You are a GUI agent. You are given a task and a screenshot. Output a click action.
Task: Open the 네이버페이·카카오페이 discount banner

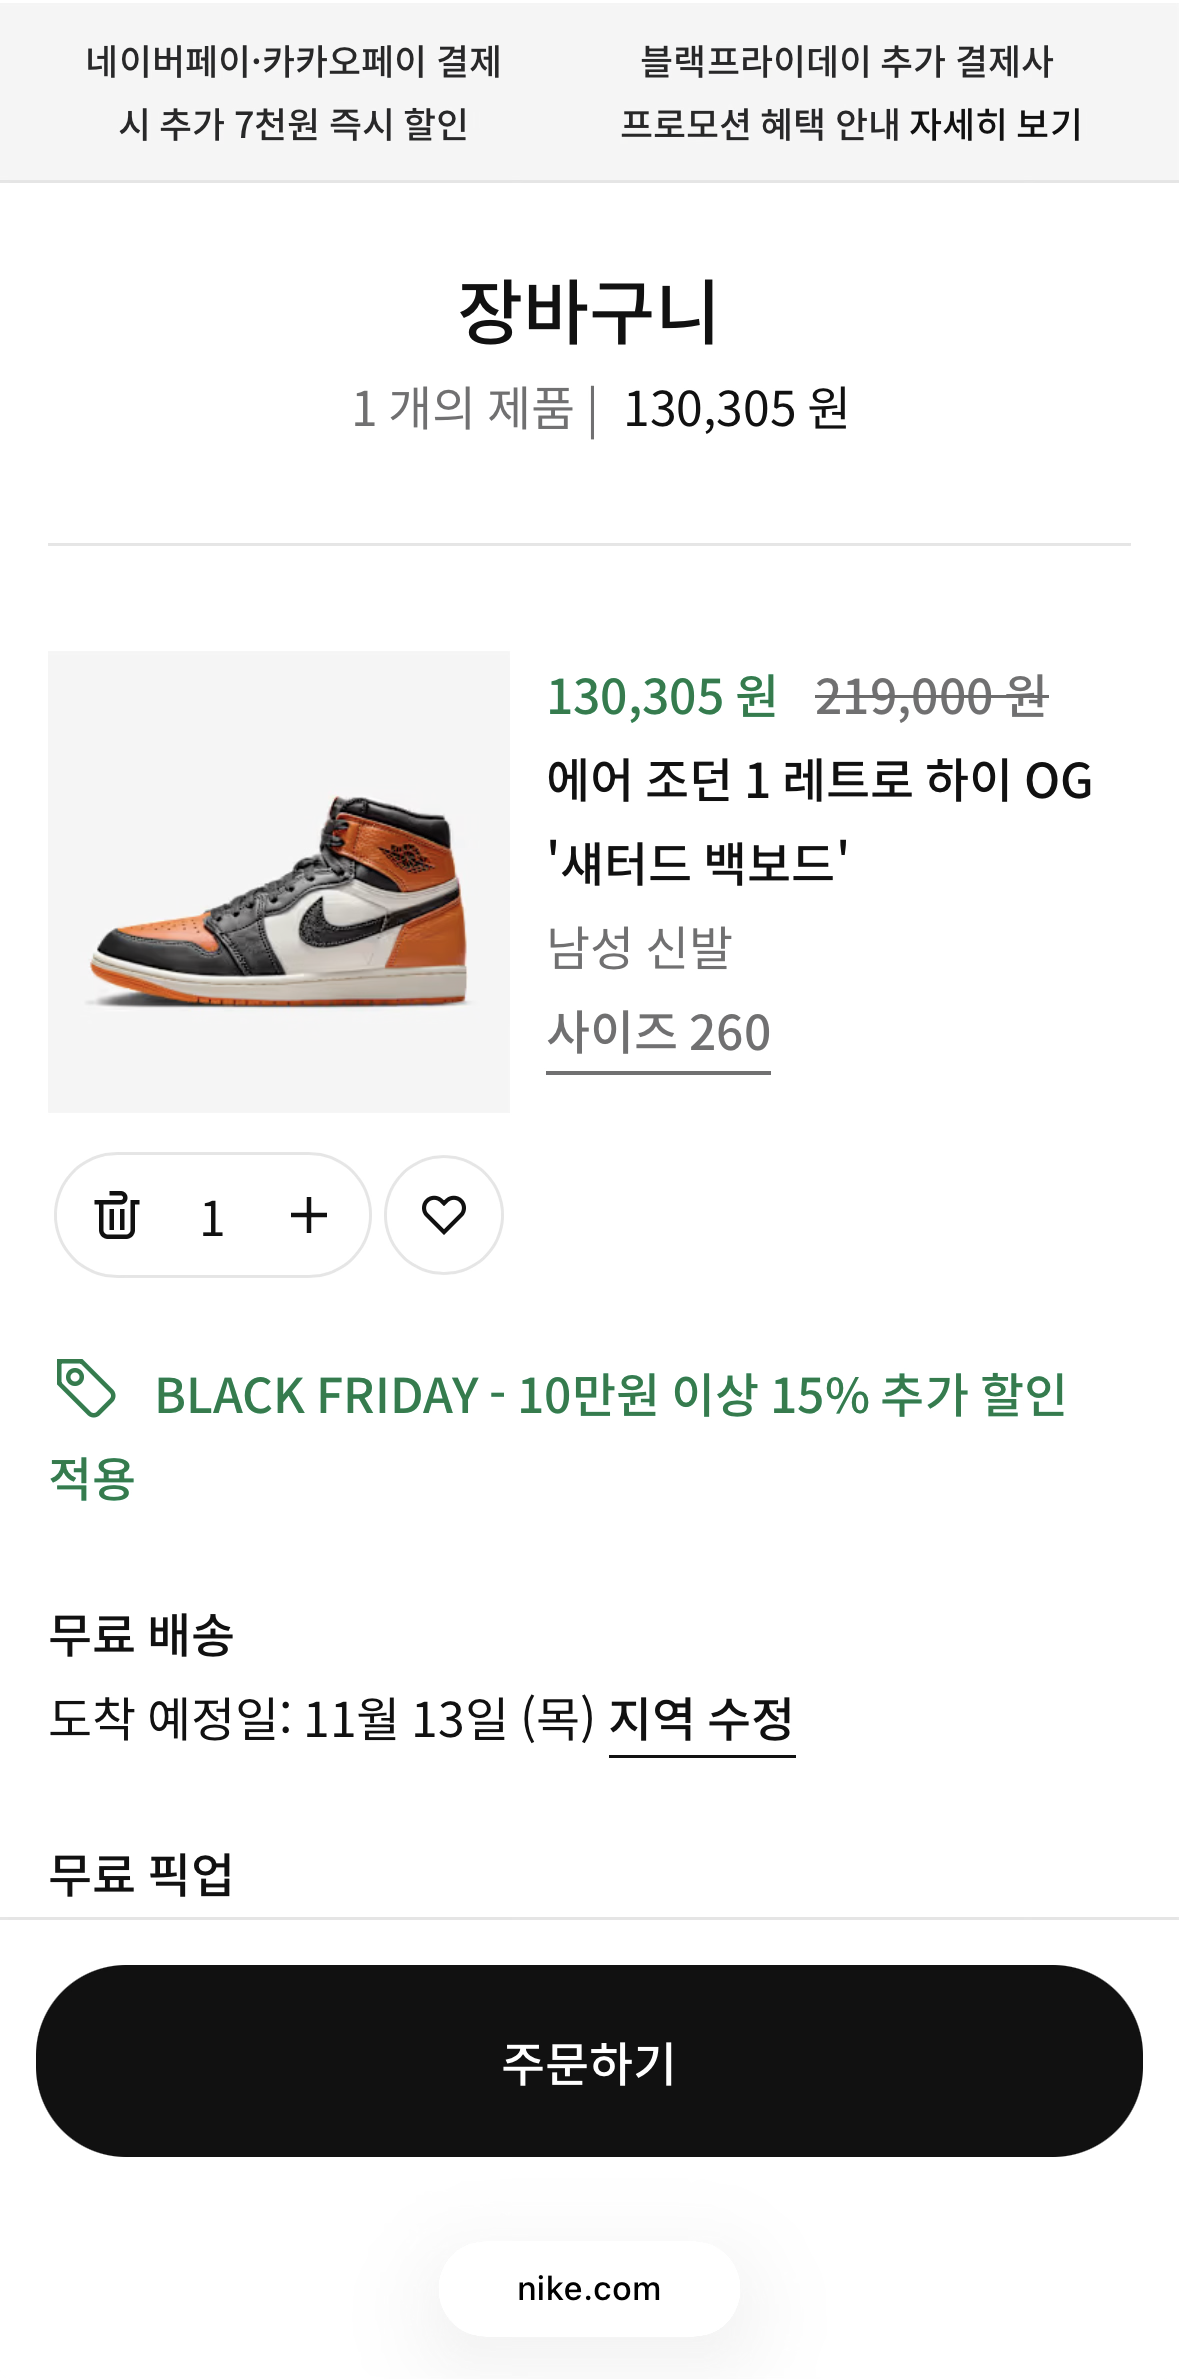[293, 92]
